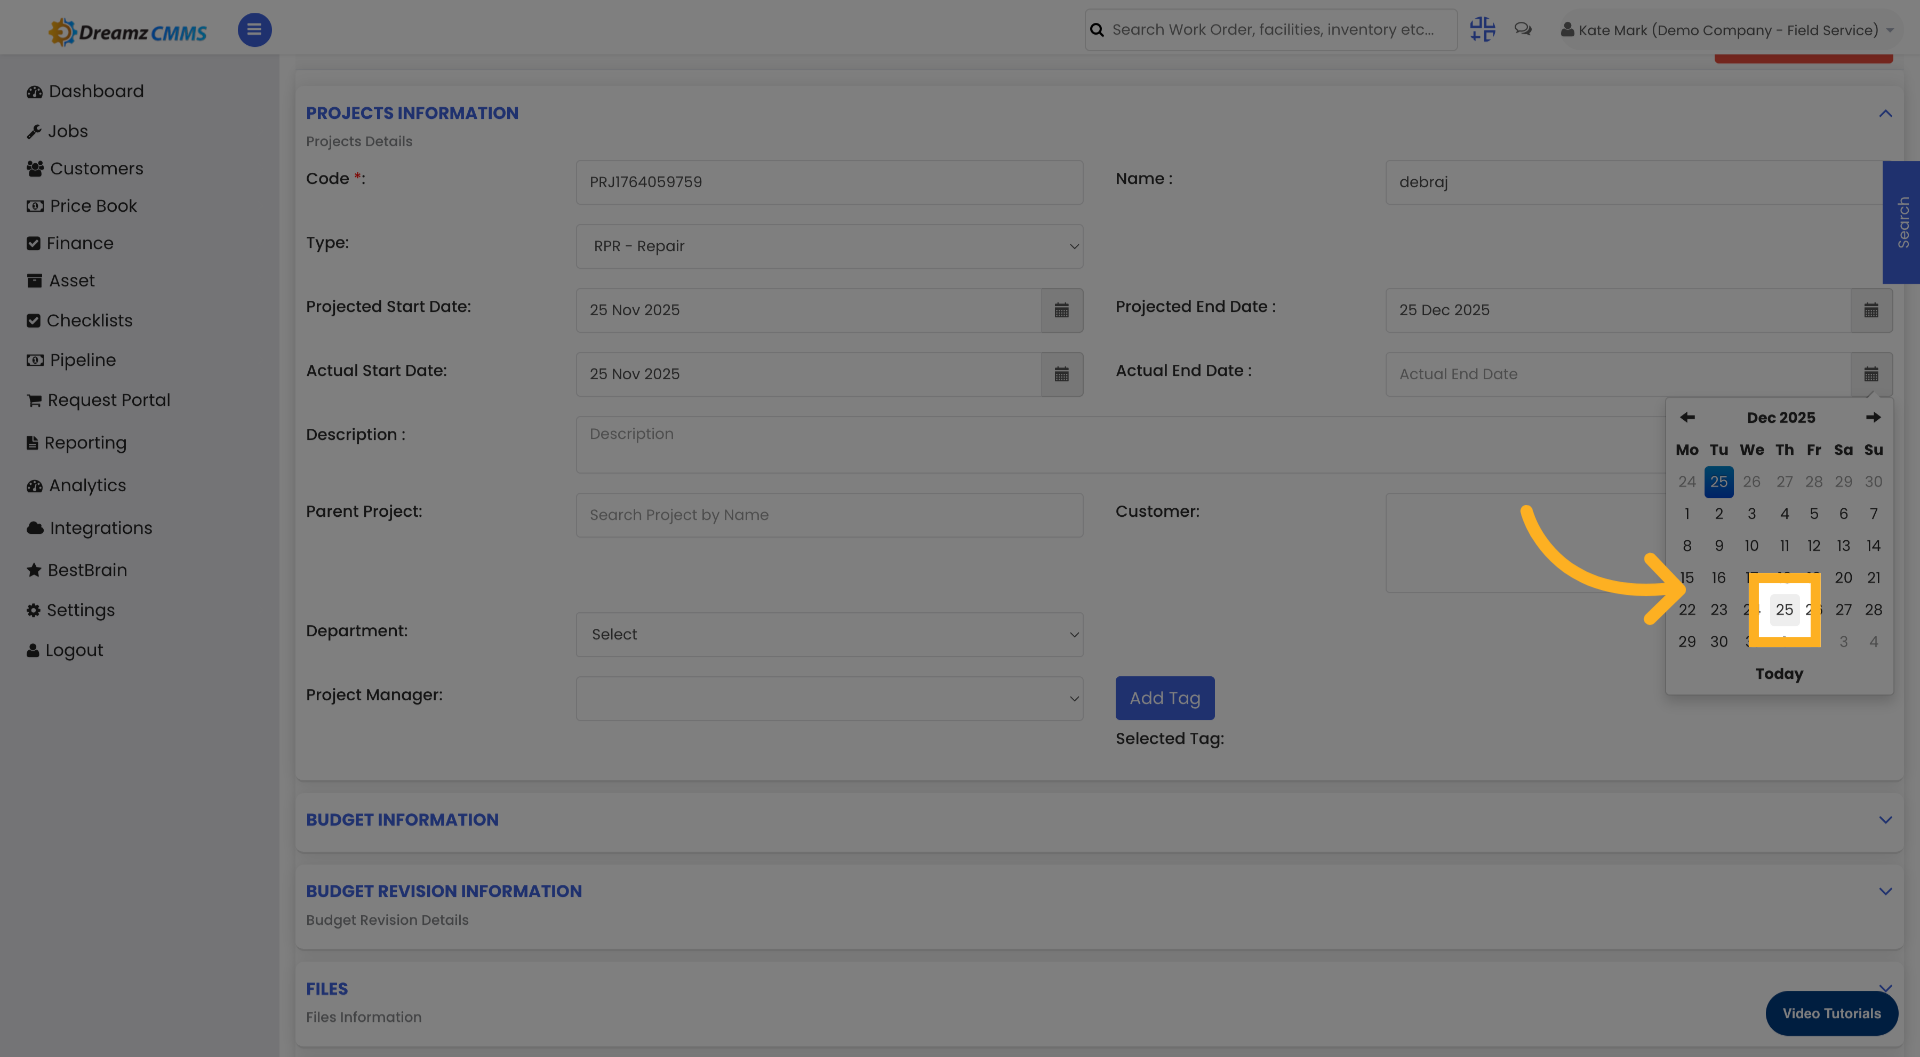Click the Actual Start Date field
This screenshot has height=1057, width=1920.
point(808,374)
